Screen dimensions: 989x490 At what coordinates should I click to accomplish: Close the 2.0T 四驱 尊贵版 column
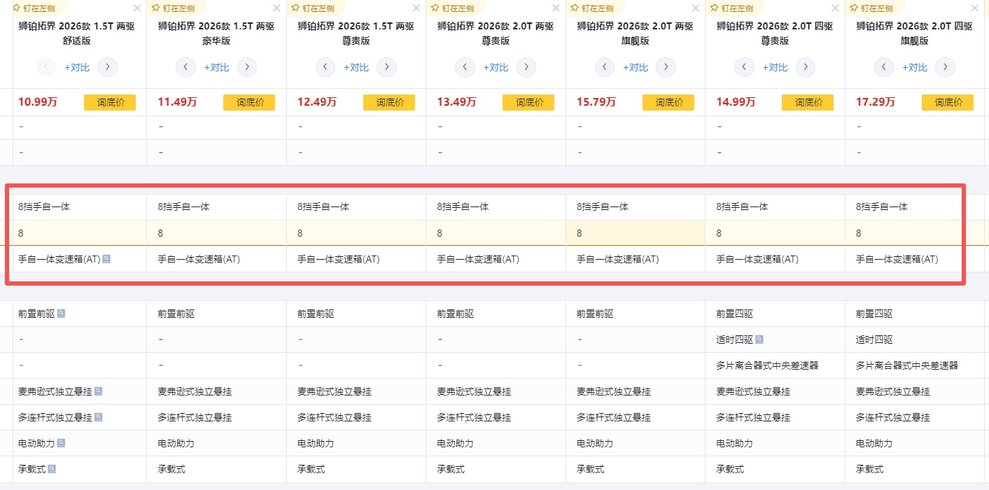[x=835, y=8]
